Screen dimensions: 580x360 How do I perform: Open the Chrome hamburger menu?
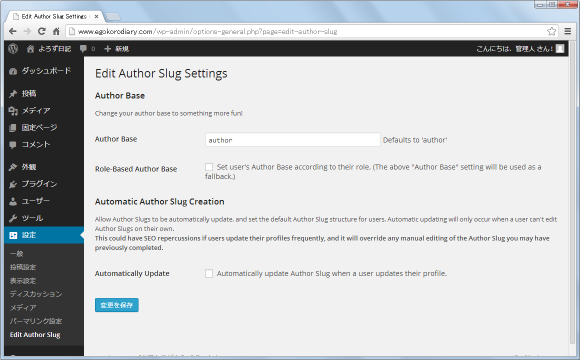[x=568, y=31]
